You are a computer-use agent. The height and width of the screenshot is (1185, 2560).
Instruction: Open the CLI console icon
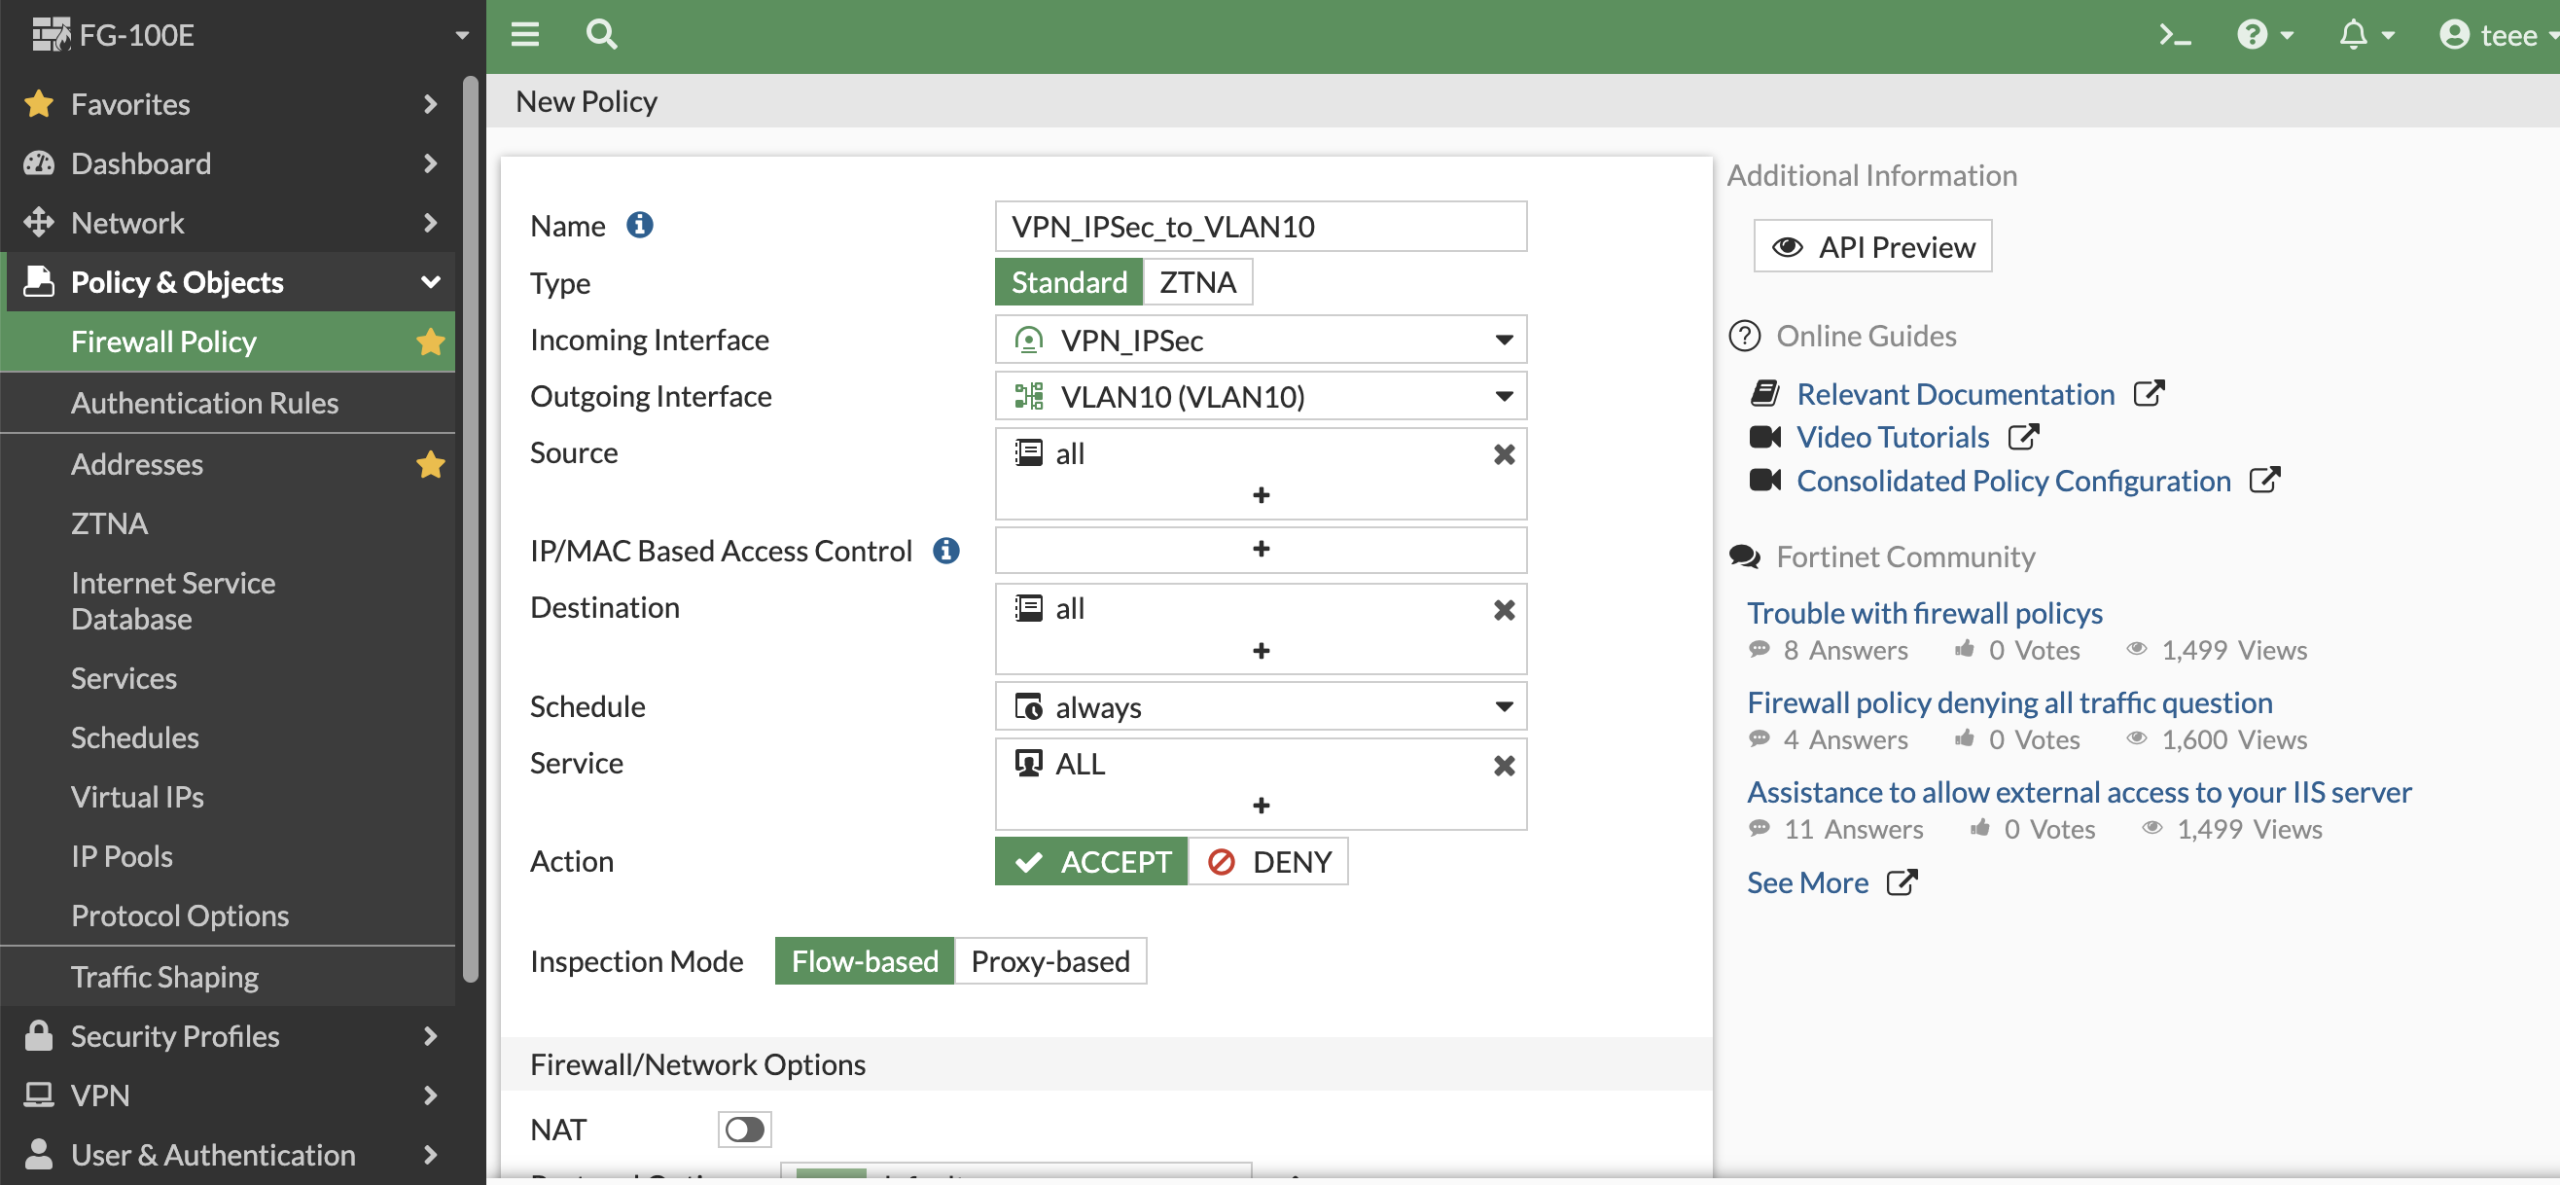(x=2174, y=36)
